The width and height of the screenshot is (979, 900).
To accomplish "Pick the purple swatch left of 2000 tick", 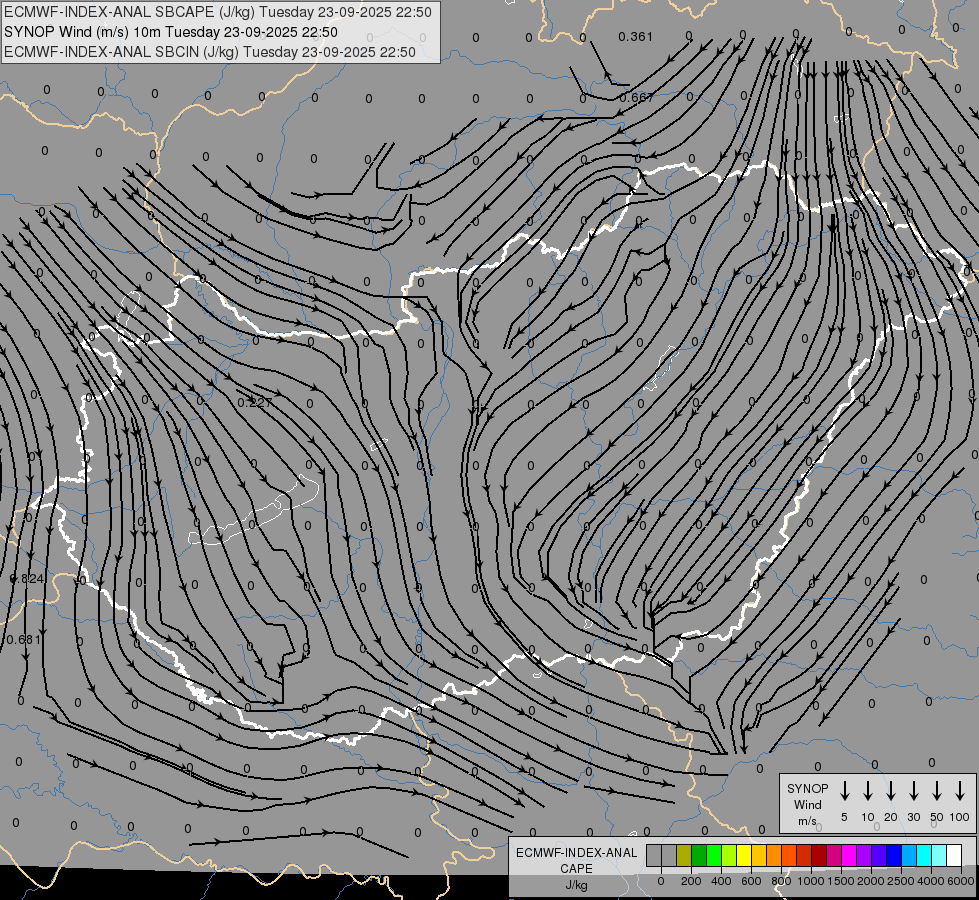I will [x=863, y=855].
